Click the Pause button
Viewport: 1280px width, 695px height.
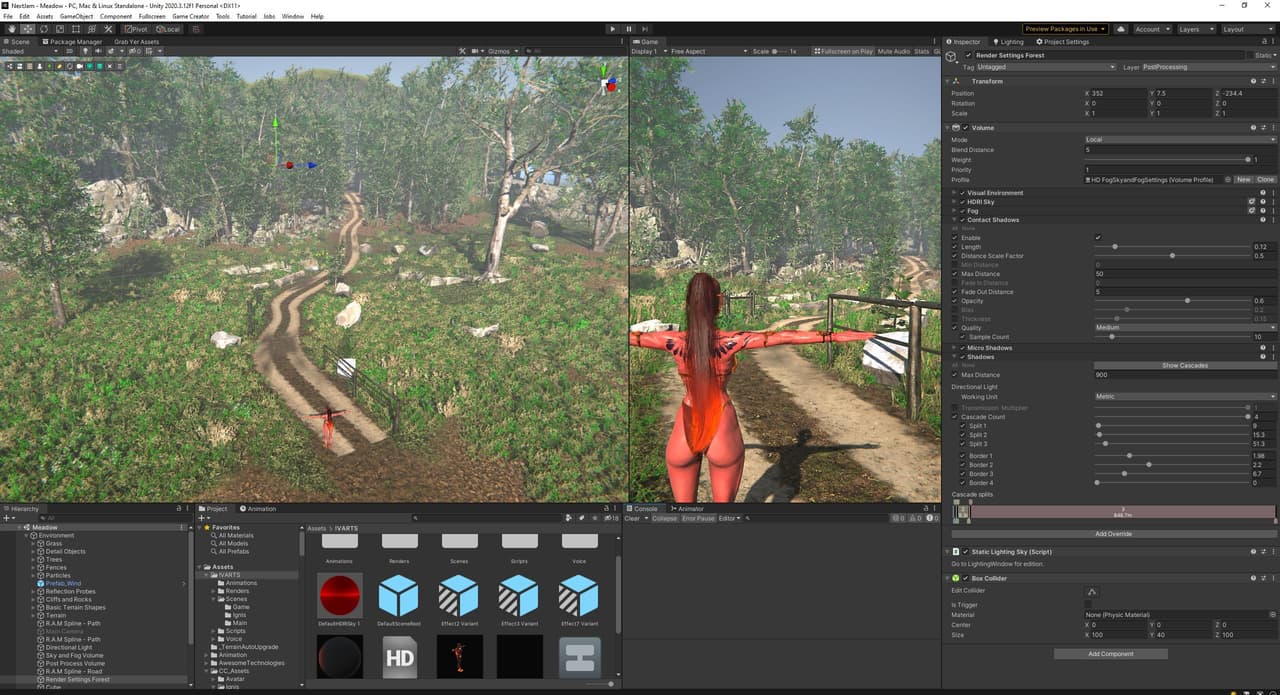tap(629, 29)
